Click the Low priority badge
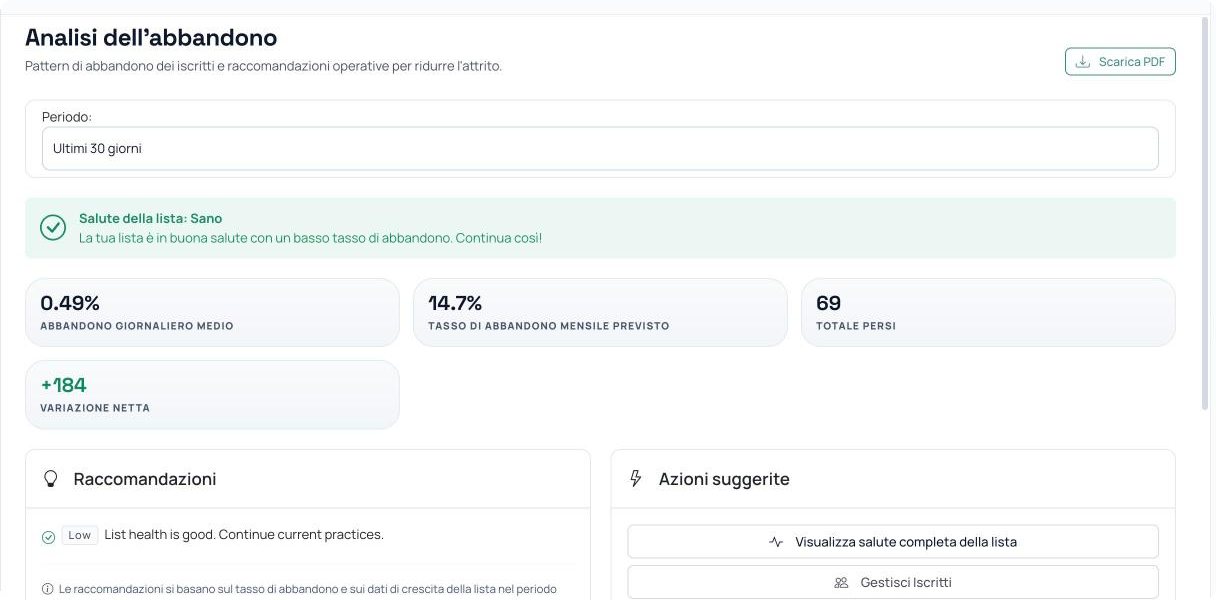 click(80, 535)
